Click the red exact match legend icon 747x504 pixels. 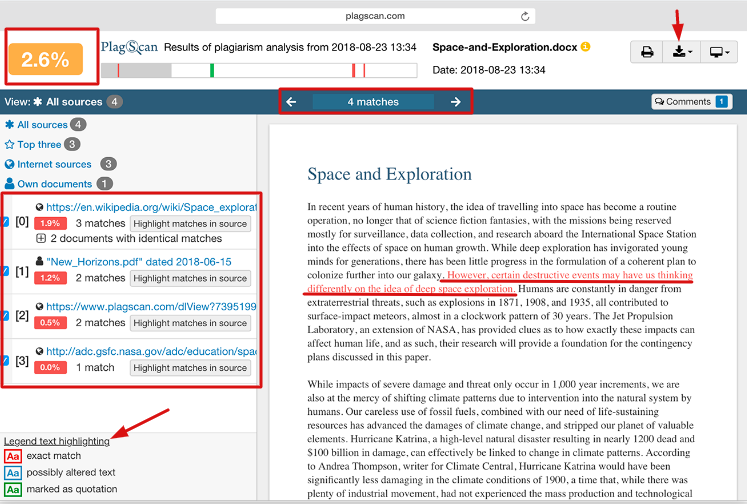pyautogui.click(x=13, y=456)
